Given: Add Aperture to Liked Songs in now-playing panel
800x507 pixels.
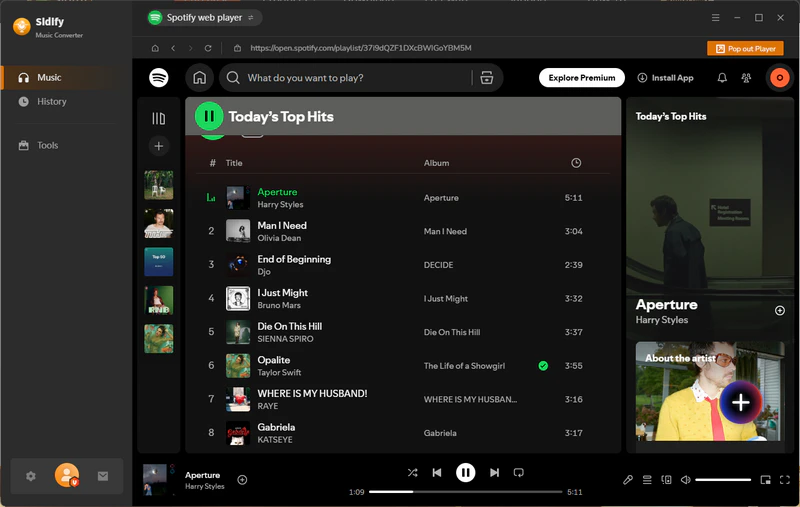Looking at the screenshot, I should click(780, 310).
